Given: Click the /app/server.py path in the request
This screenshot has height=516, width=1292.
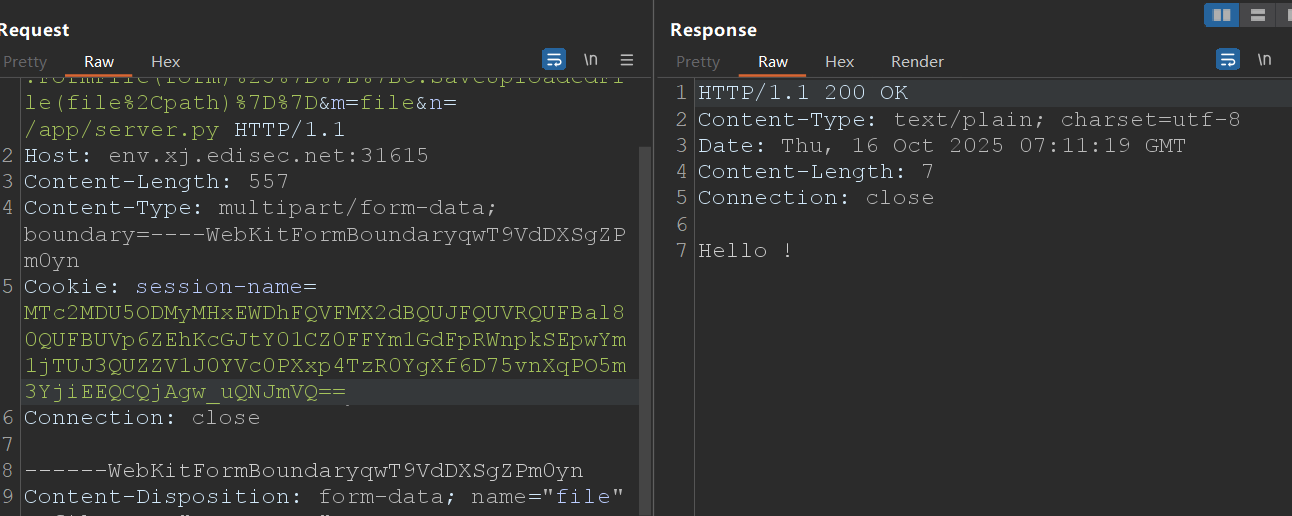Looking at the screenshot, I should [x=123, y=130].
